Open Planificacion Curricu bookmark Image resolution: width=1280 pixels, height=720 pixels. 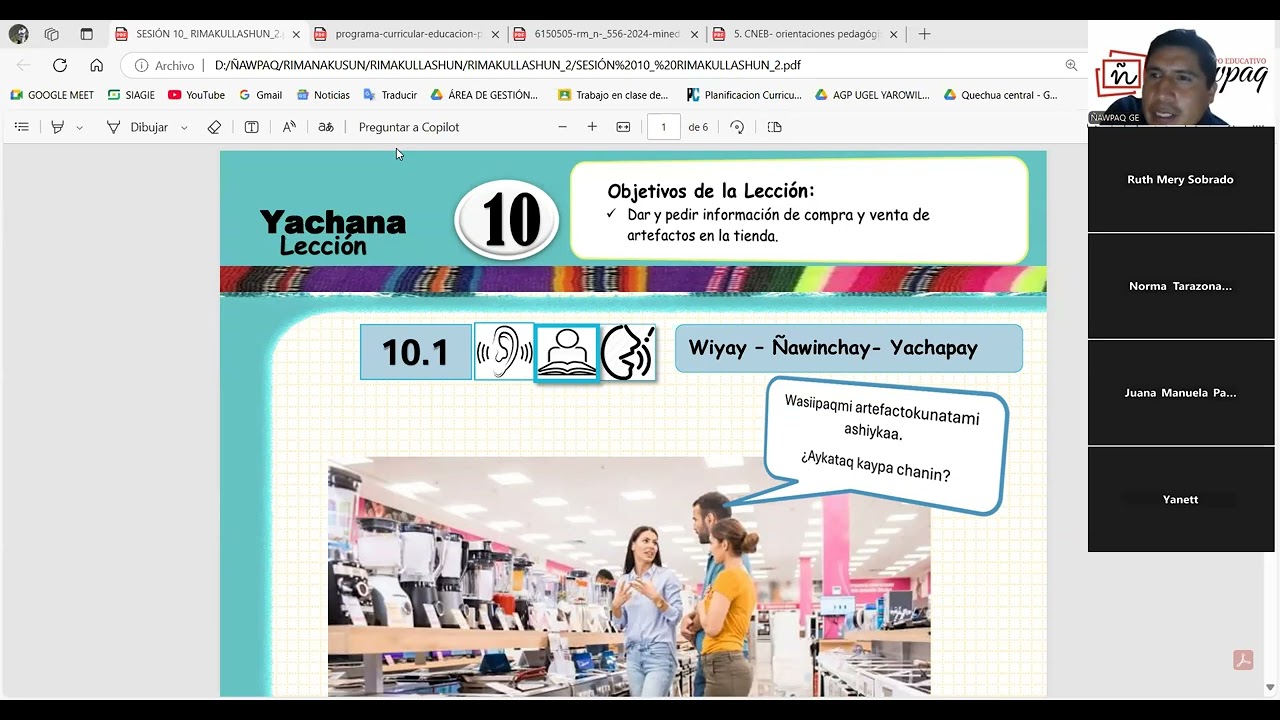click(744, 95)
